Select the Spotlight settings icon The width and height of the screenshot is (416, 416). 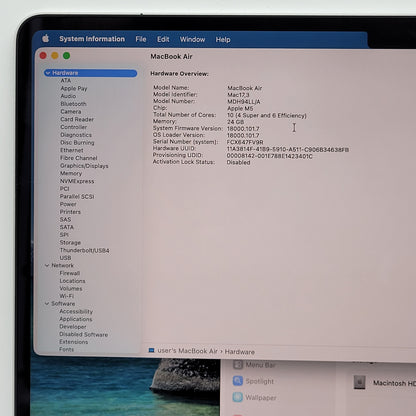point(238,381)
